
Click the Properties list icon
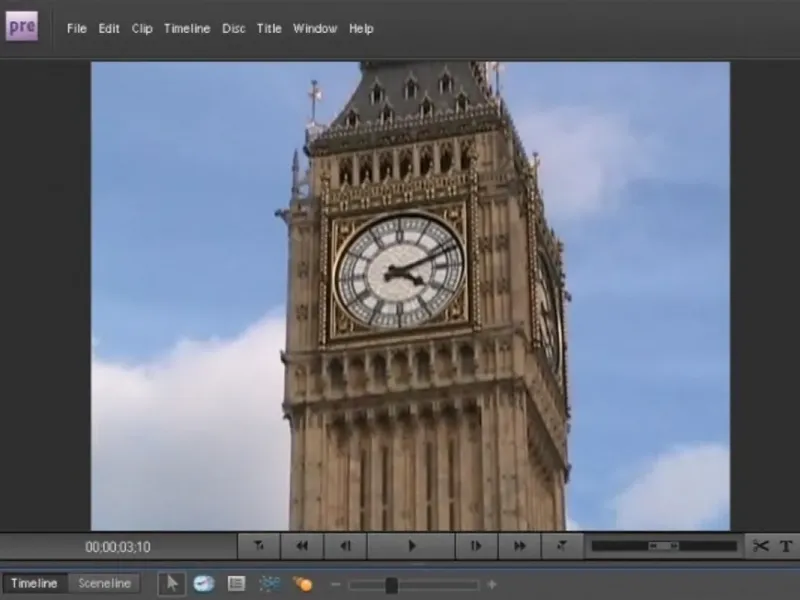coord(236,583)
